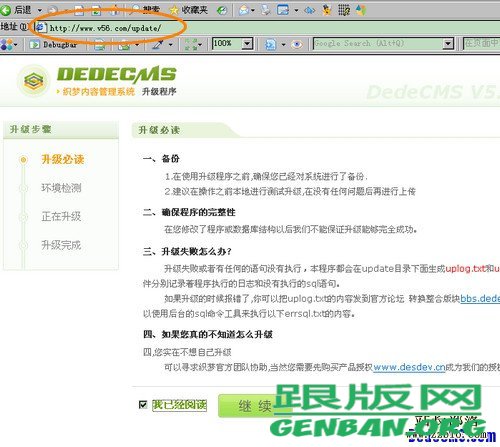Viewport: 500px width, 447px height.
Task: Click the 正在升级 step in sidebar
Action: (61, 217)
